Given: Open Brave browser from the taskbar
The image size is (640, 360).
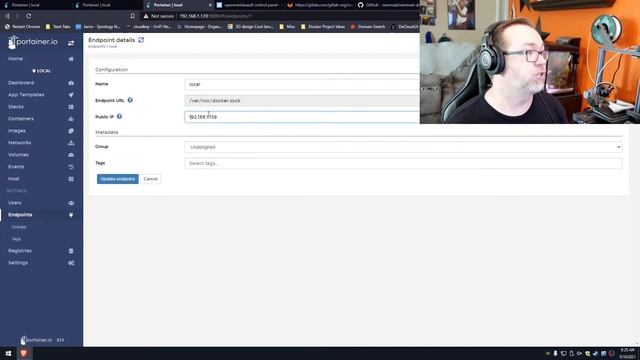Looking at the screenshot, I should coord(24,353).
